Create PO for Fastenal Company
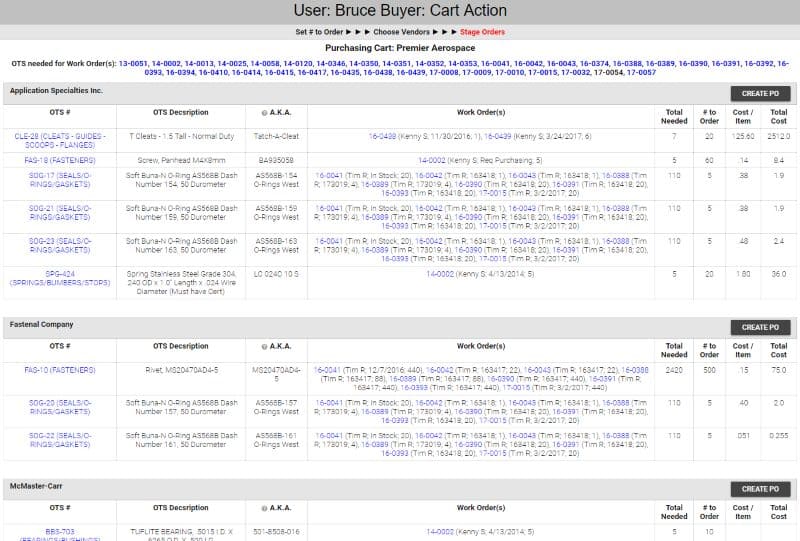This screenshot has height=541, width=800. coord(760,327)
